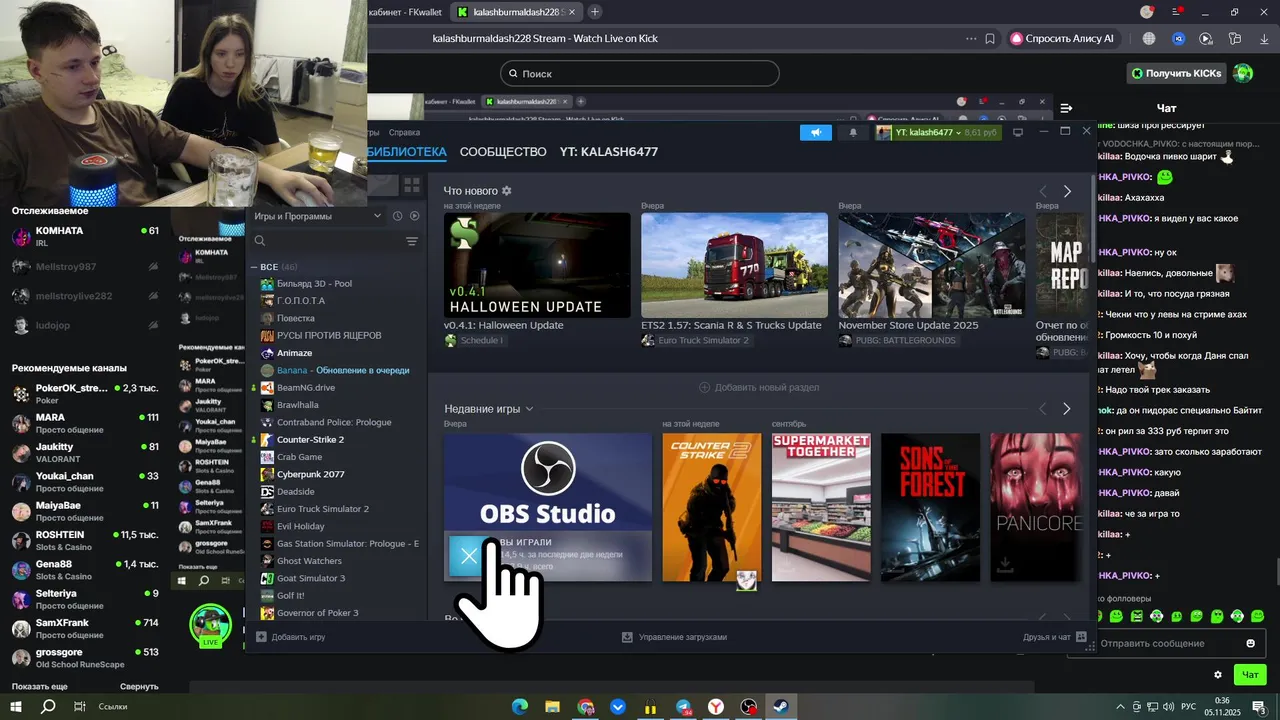The width and height of the screenshot is (1280, 720).
Task: Expand the Игры и Программы filter dropdown
Action: click(x=318, y=216)
